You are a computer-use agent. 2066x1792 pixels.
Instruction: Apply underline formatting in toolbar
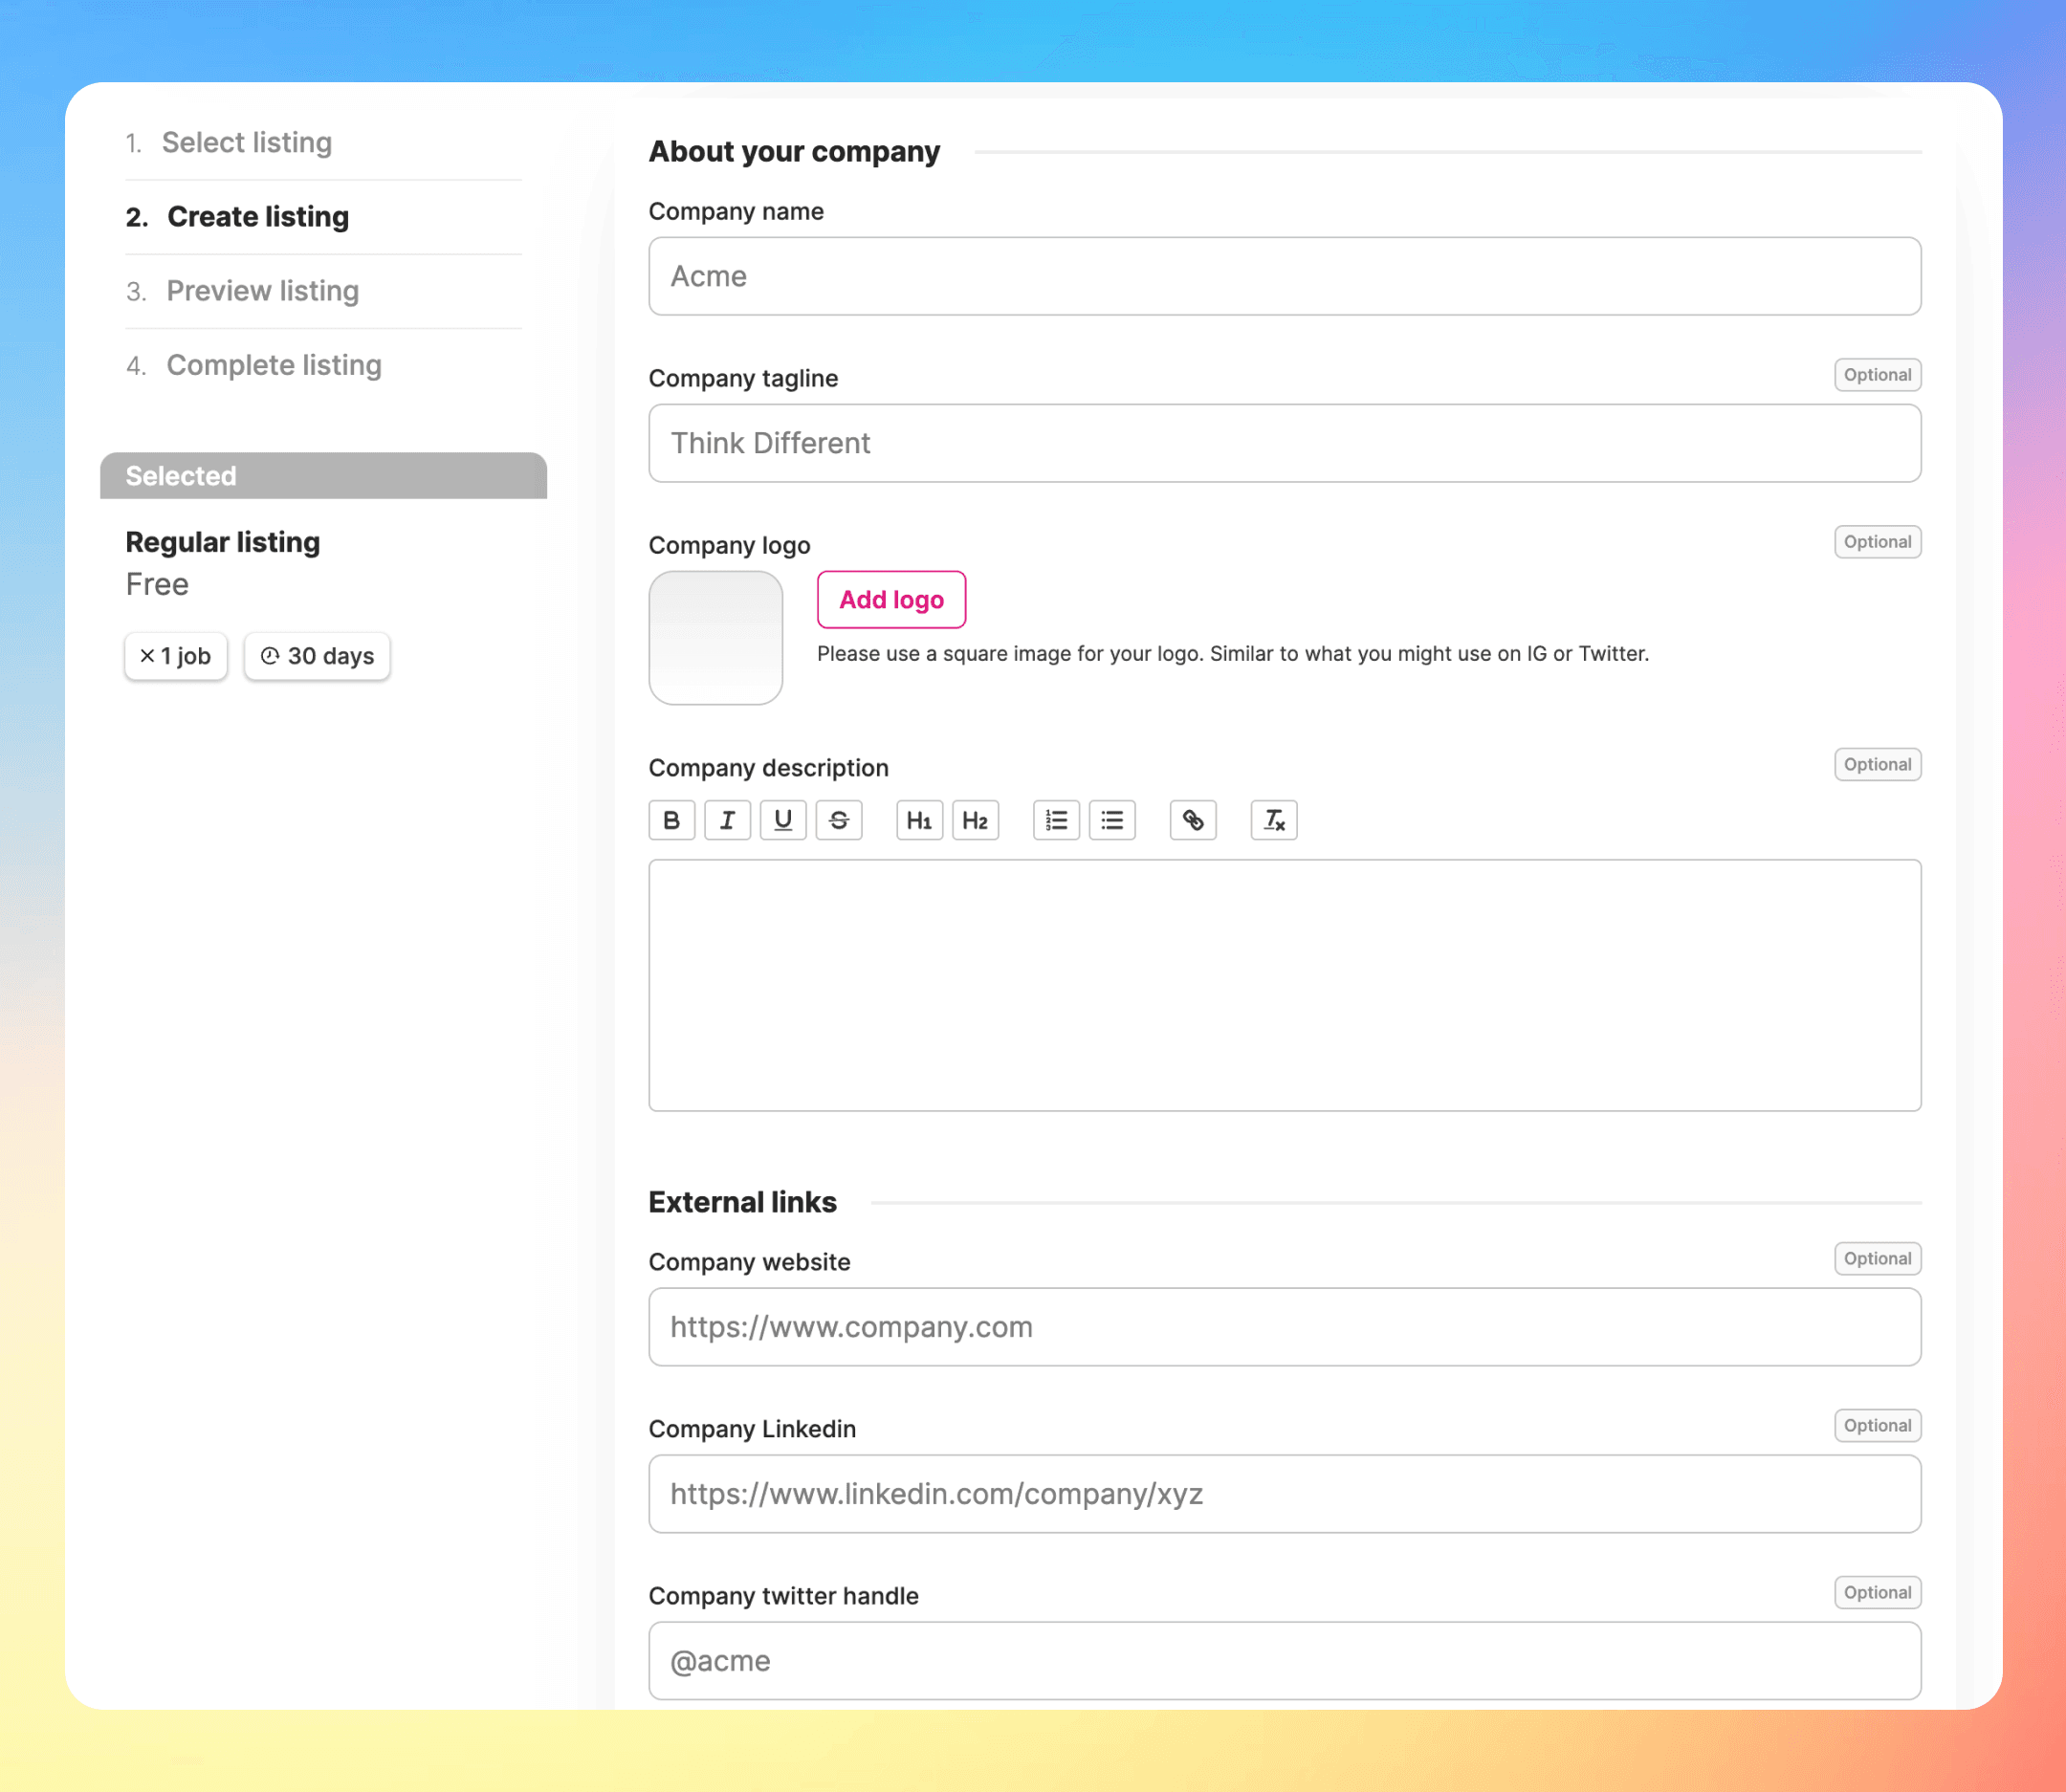click(x=783, y=820)
